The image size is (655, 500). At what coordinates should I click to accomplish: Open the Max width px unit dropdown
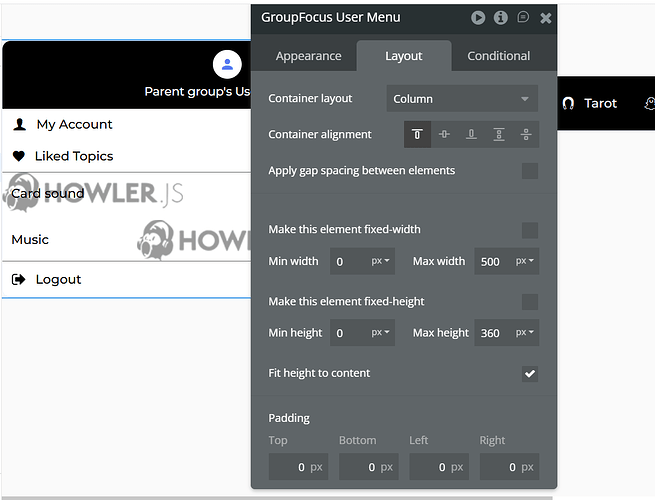pos(525,261)
